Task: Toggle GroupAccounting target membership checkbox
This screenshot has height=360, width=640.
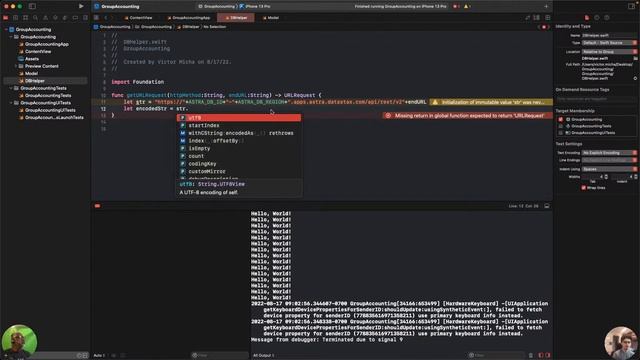Action: 560,120
